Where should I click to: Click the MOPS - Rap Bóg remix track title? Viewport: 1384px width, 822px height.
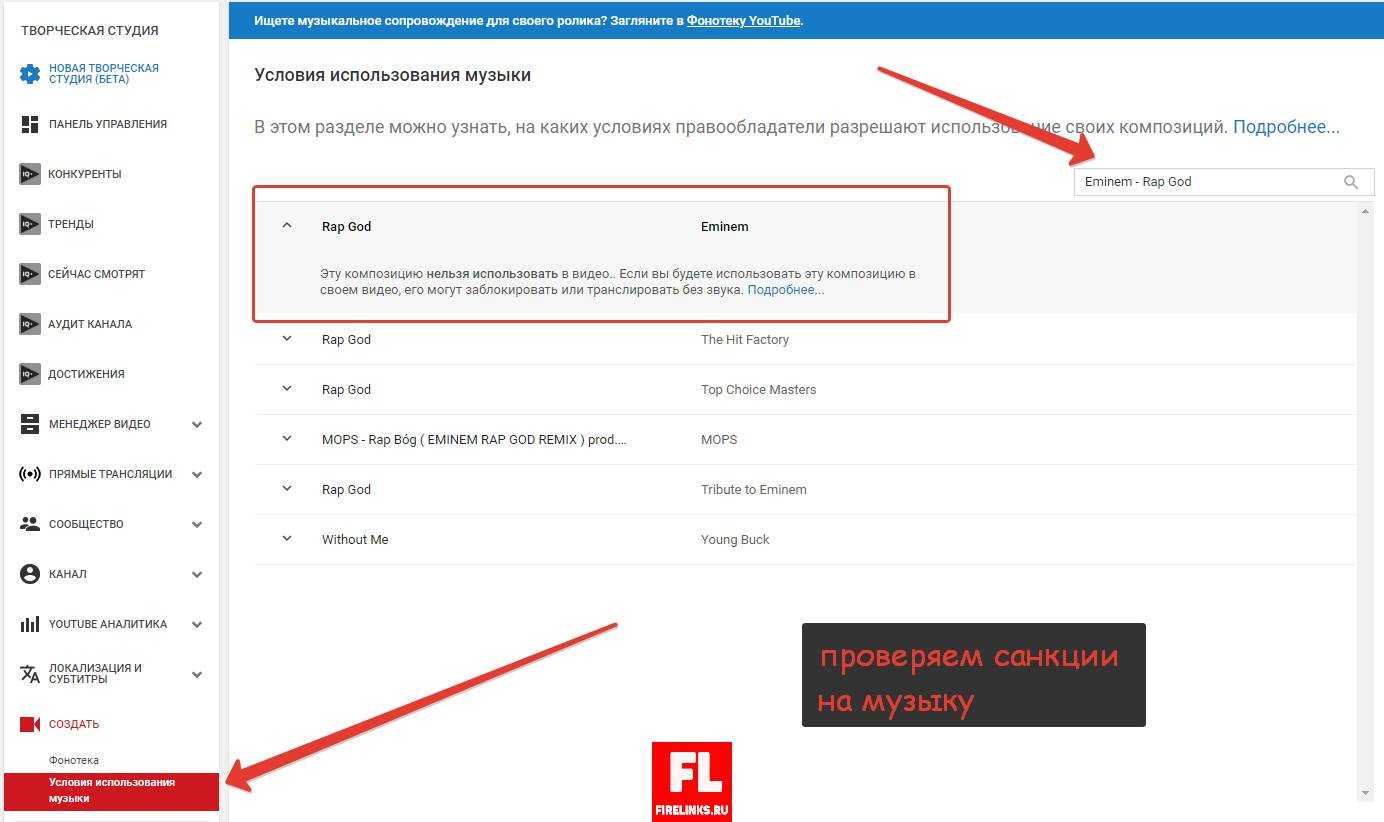(474, 439)
